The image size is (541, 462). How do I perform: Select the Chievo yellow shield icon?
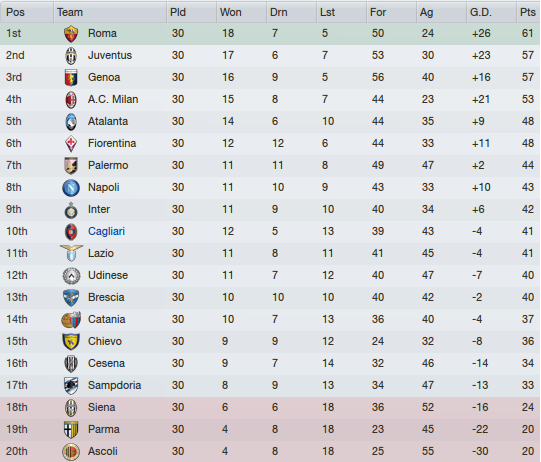click(71, 342)
